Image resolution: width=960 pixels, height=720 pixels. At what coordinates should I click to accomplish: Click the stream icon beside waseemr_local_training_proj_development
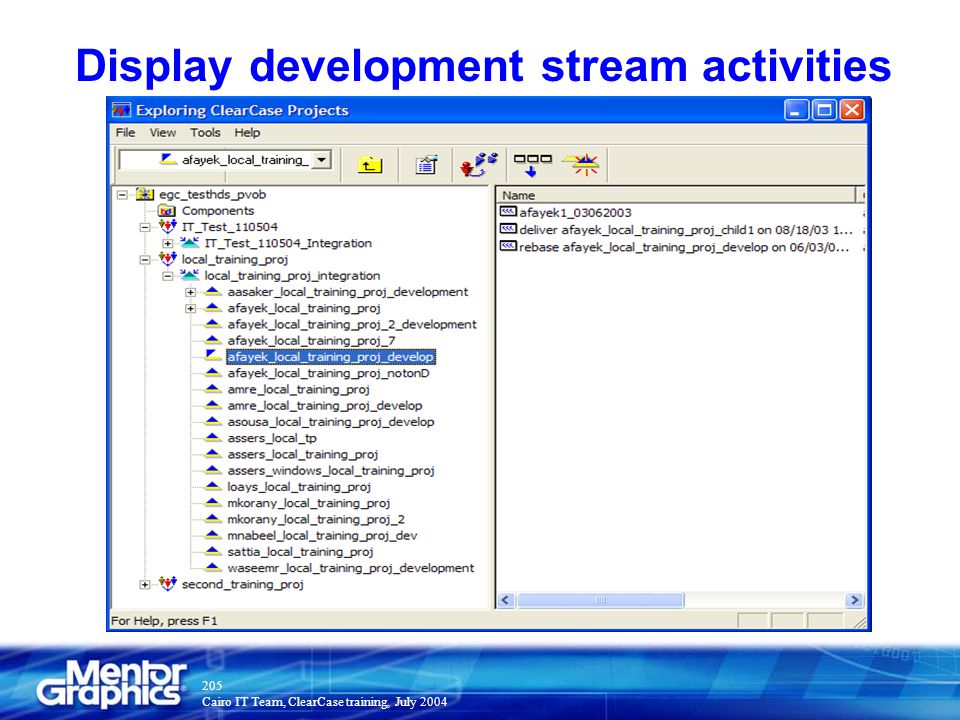pyautogui.click(x=213, y=568)
